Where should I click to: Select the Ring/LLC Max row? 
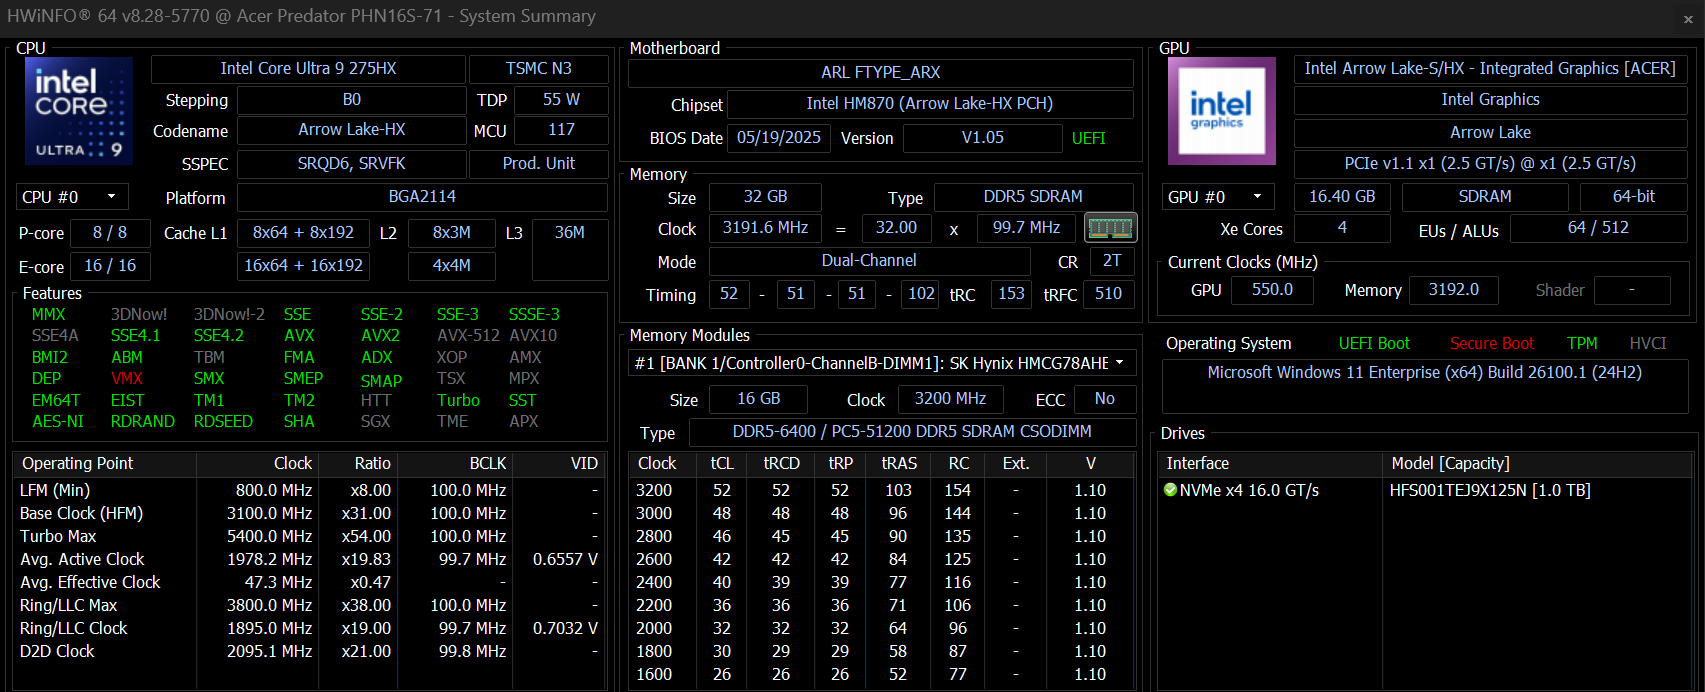coord(308,605)
